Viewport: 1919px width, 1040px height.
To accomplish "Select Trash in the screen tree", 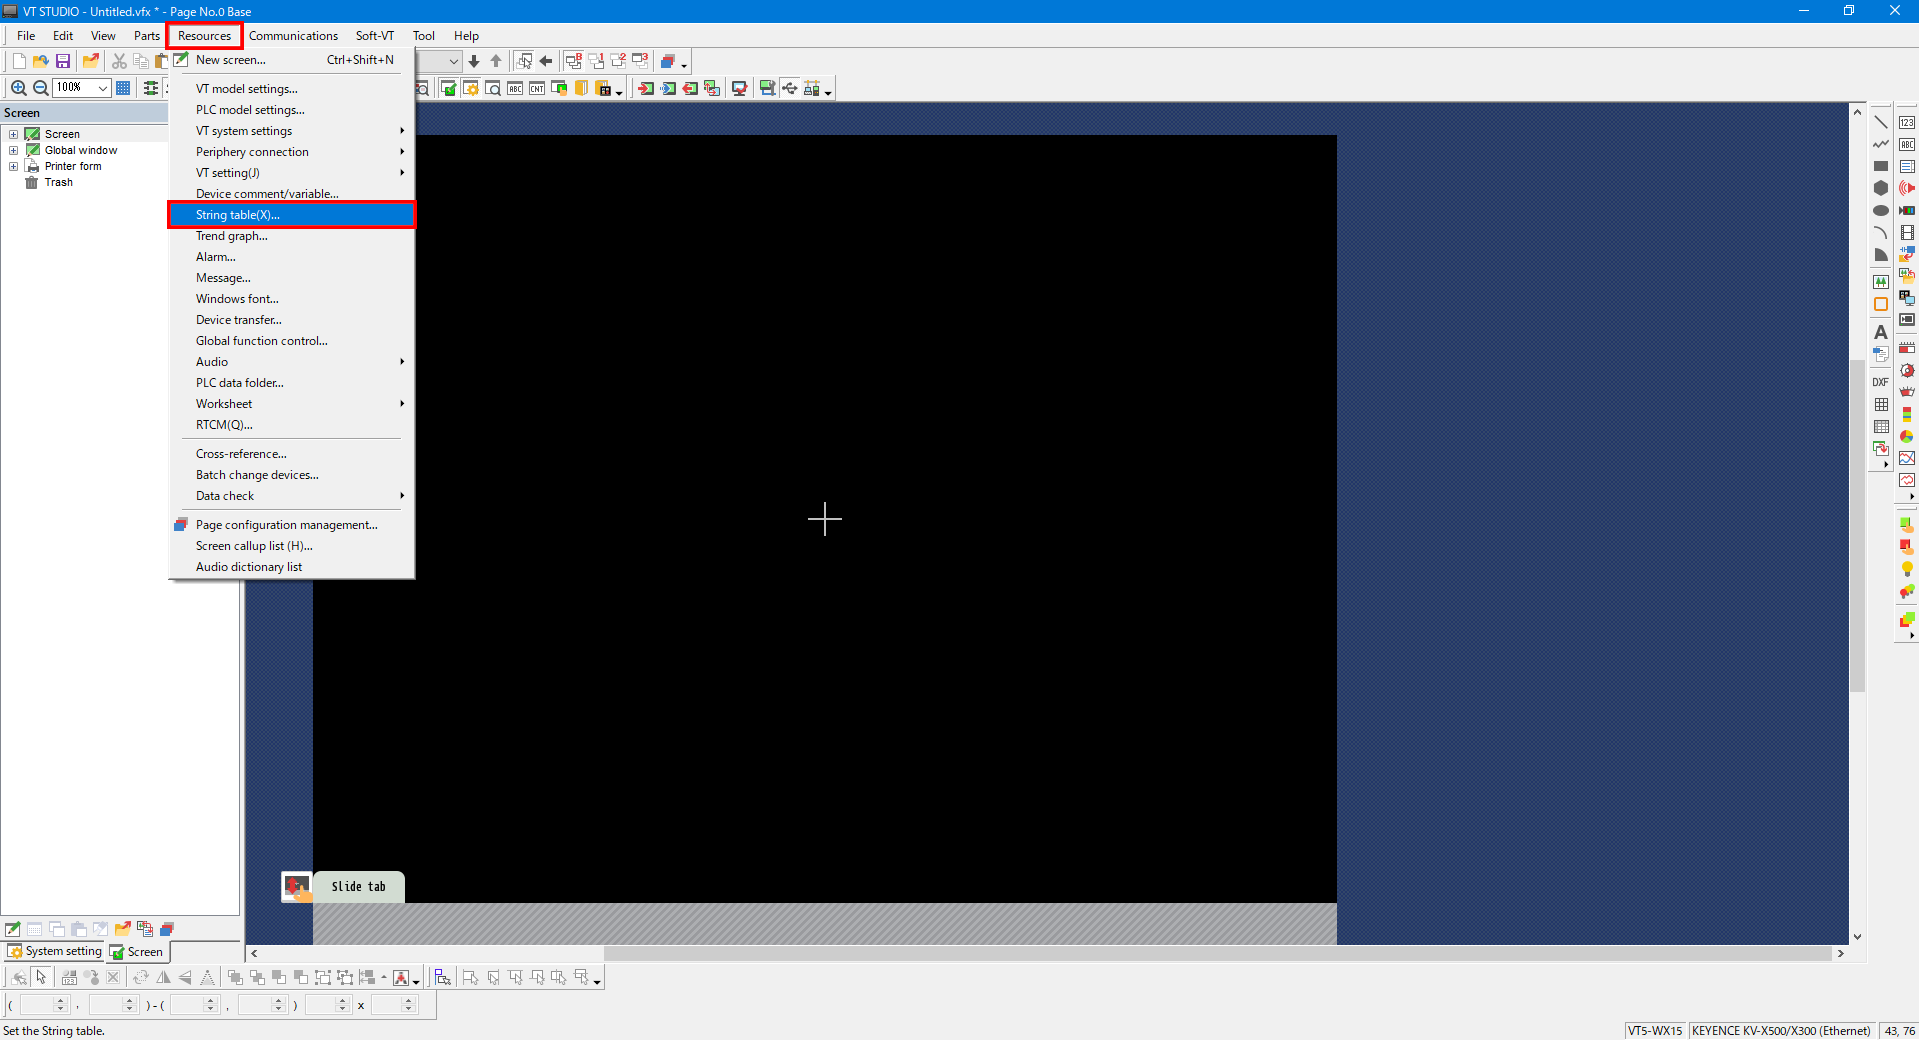I will tap(58, 182).
